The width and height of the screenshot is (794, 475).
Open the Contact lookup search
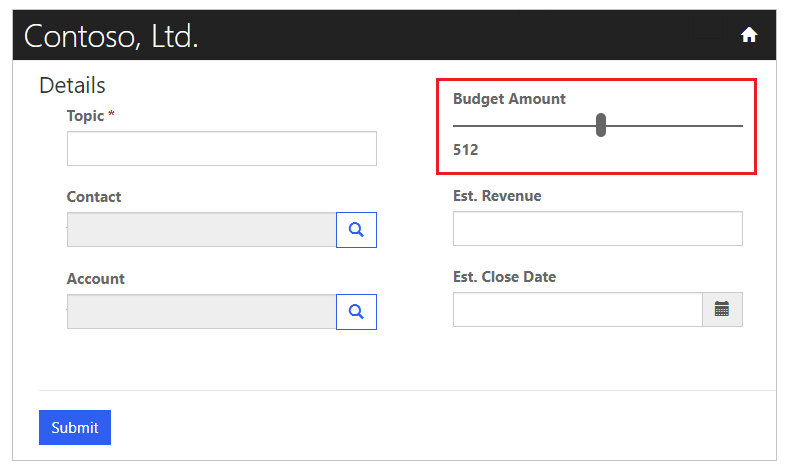coord(356,230)
